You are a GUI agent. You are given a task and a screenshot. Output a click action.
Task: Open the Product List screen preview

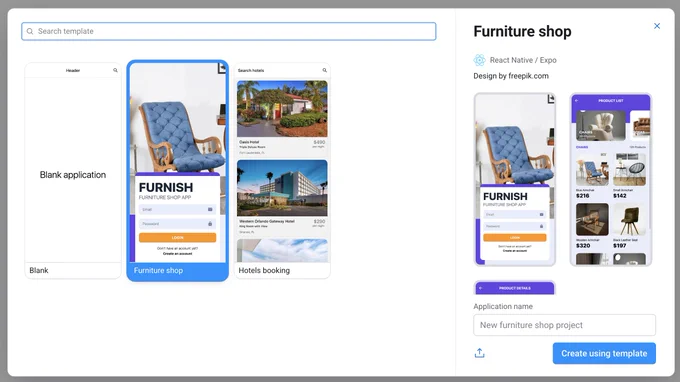(x=611, y=179)
